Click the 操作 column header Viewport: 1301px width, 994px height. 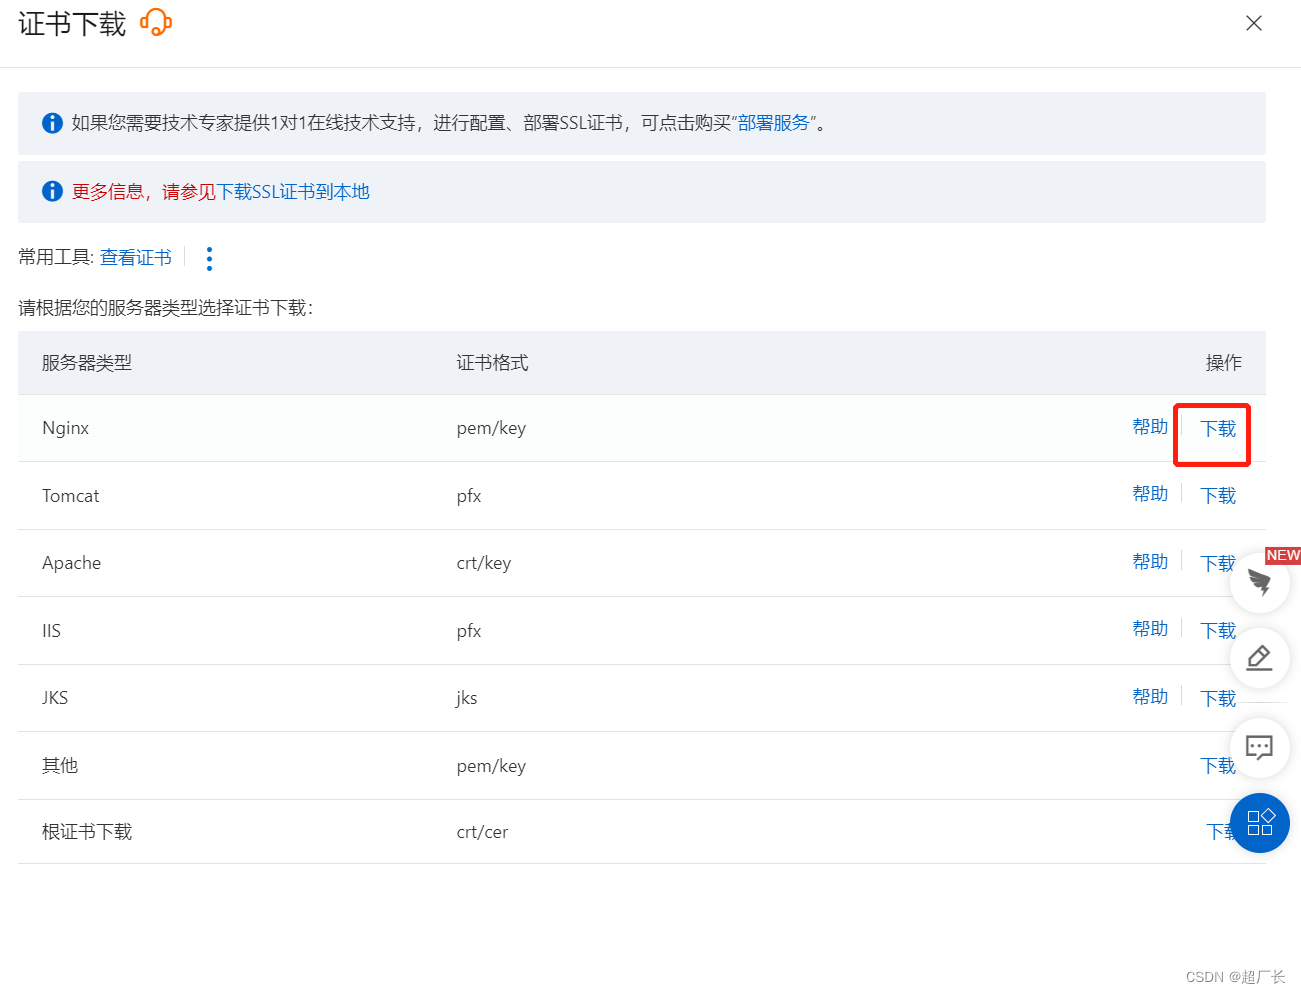1223,363
